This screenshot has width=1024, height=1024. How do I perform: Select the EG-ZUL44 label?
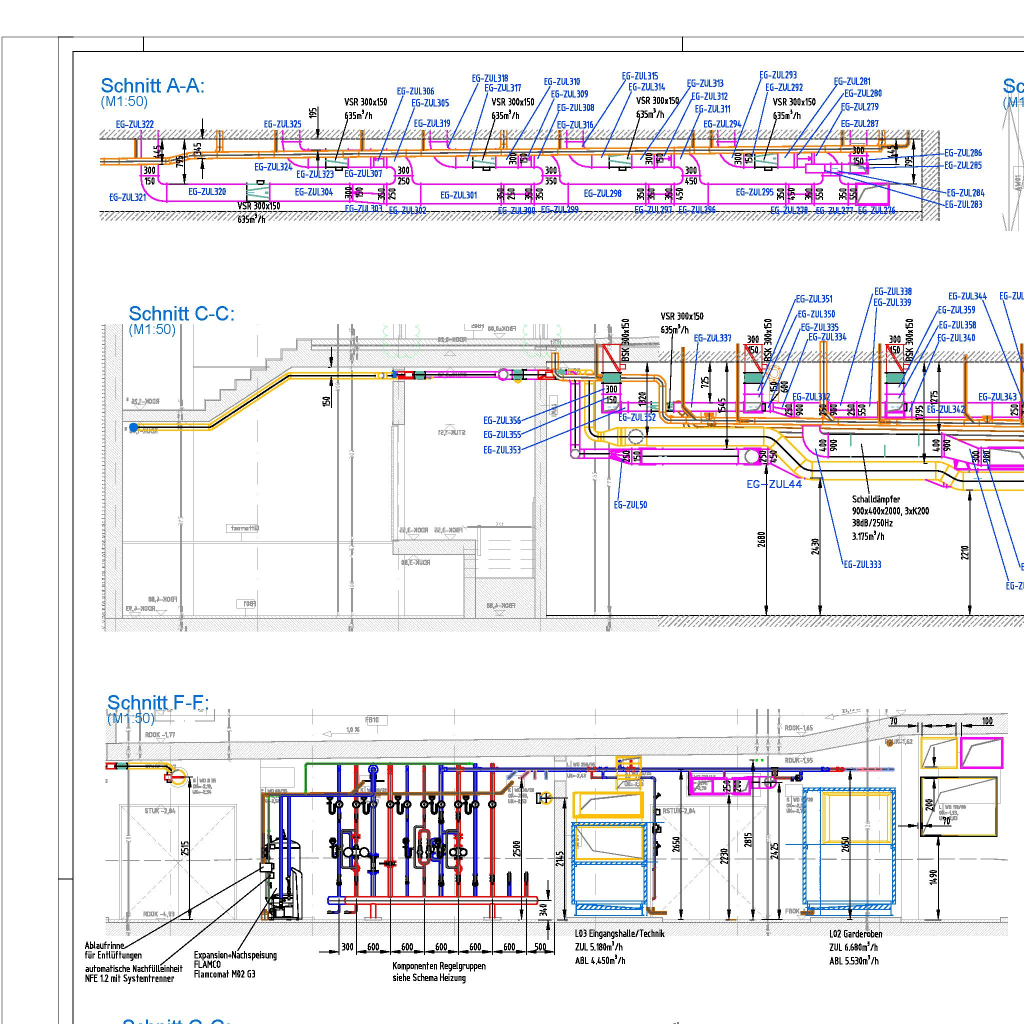tap(775, 483)
